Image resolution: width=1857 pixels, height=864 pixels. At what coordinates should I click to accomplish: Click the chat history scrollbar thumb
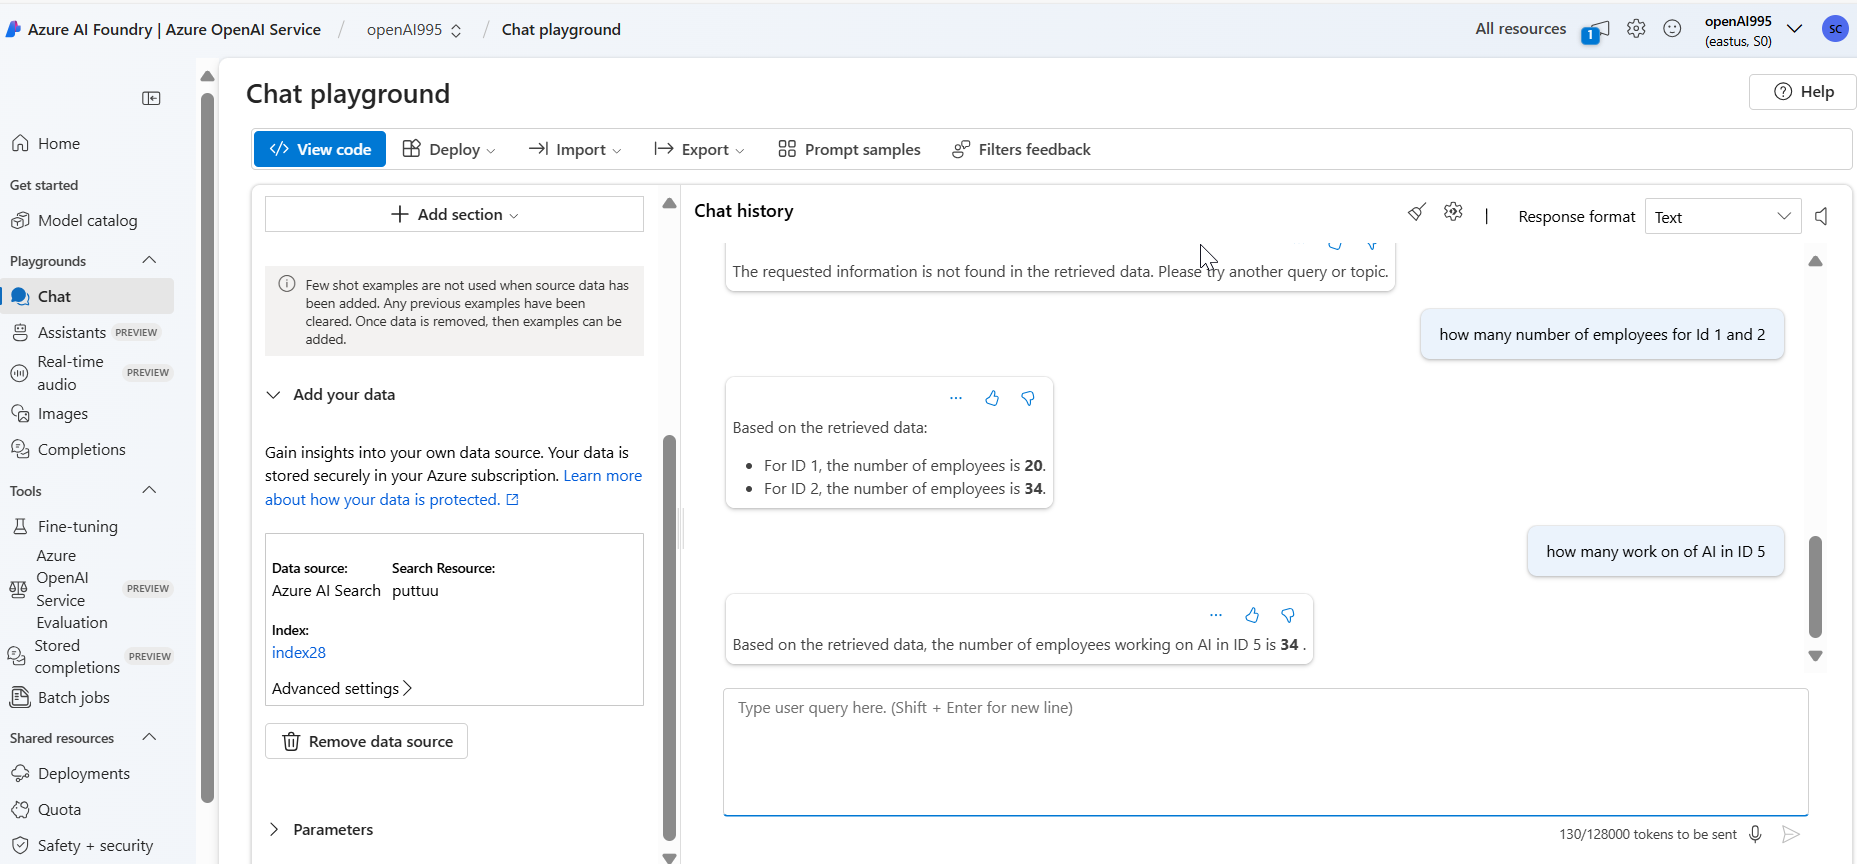point(1816,587)
